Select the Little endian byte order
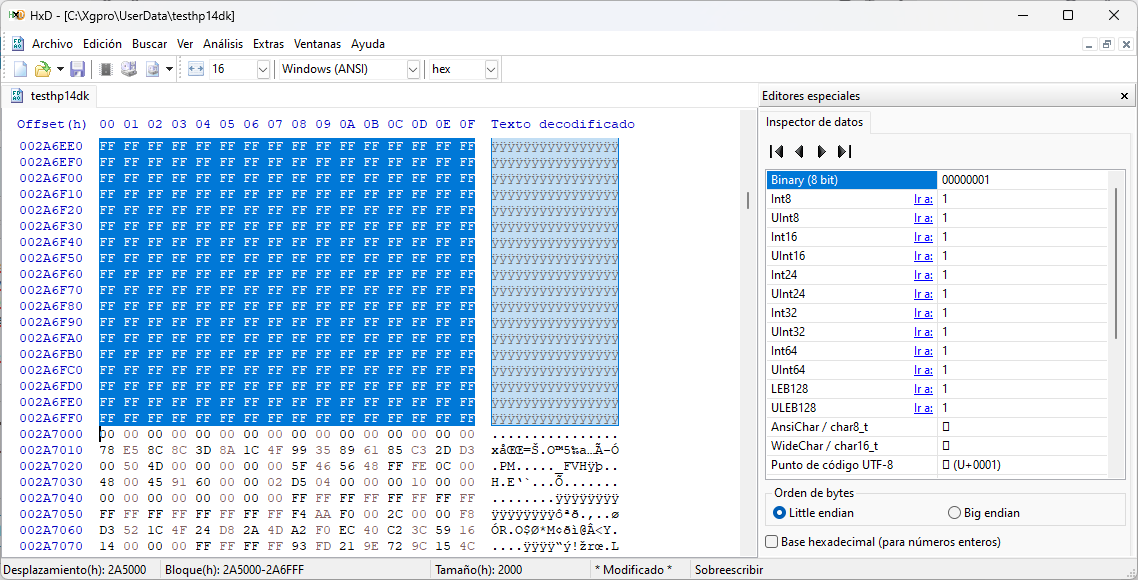 click(x=781, y=513)
